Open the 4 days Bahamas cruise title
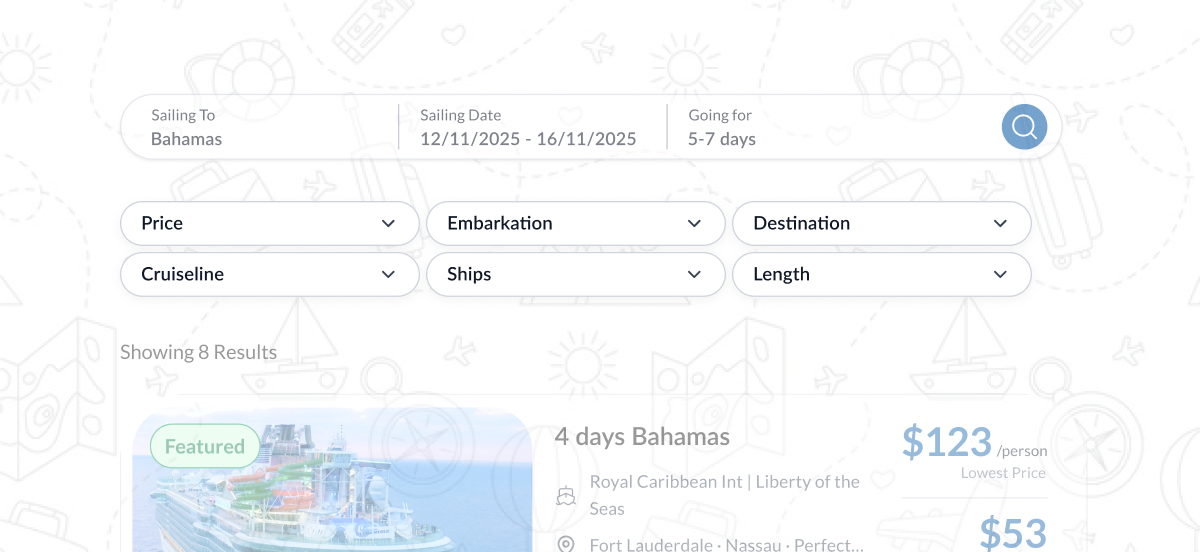The image size is (1200, 552). pos(642,437)
